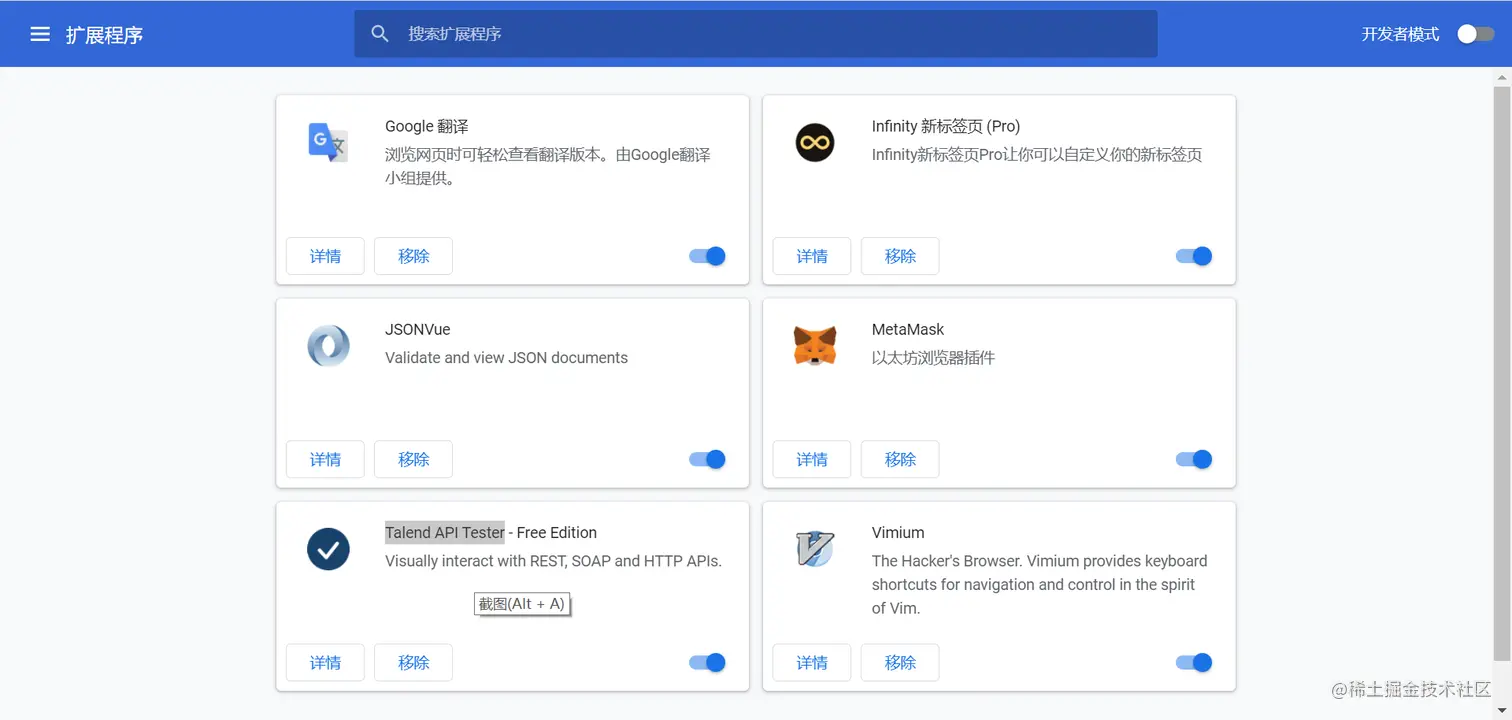Toggle developer mode switch
Viewport: 1512px width, 720px height.
(1475, 34)
